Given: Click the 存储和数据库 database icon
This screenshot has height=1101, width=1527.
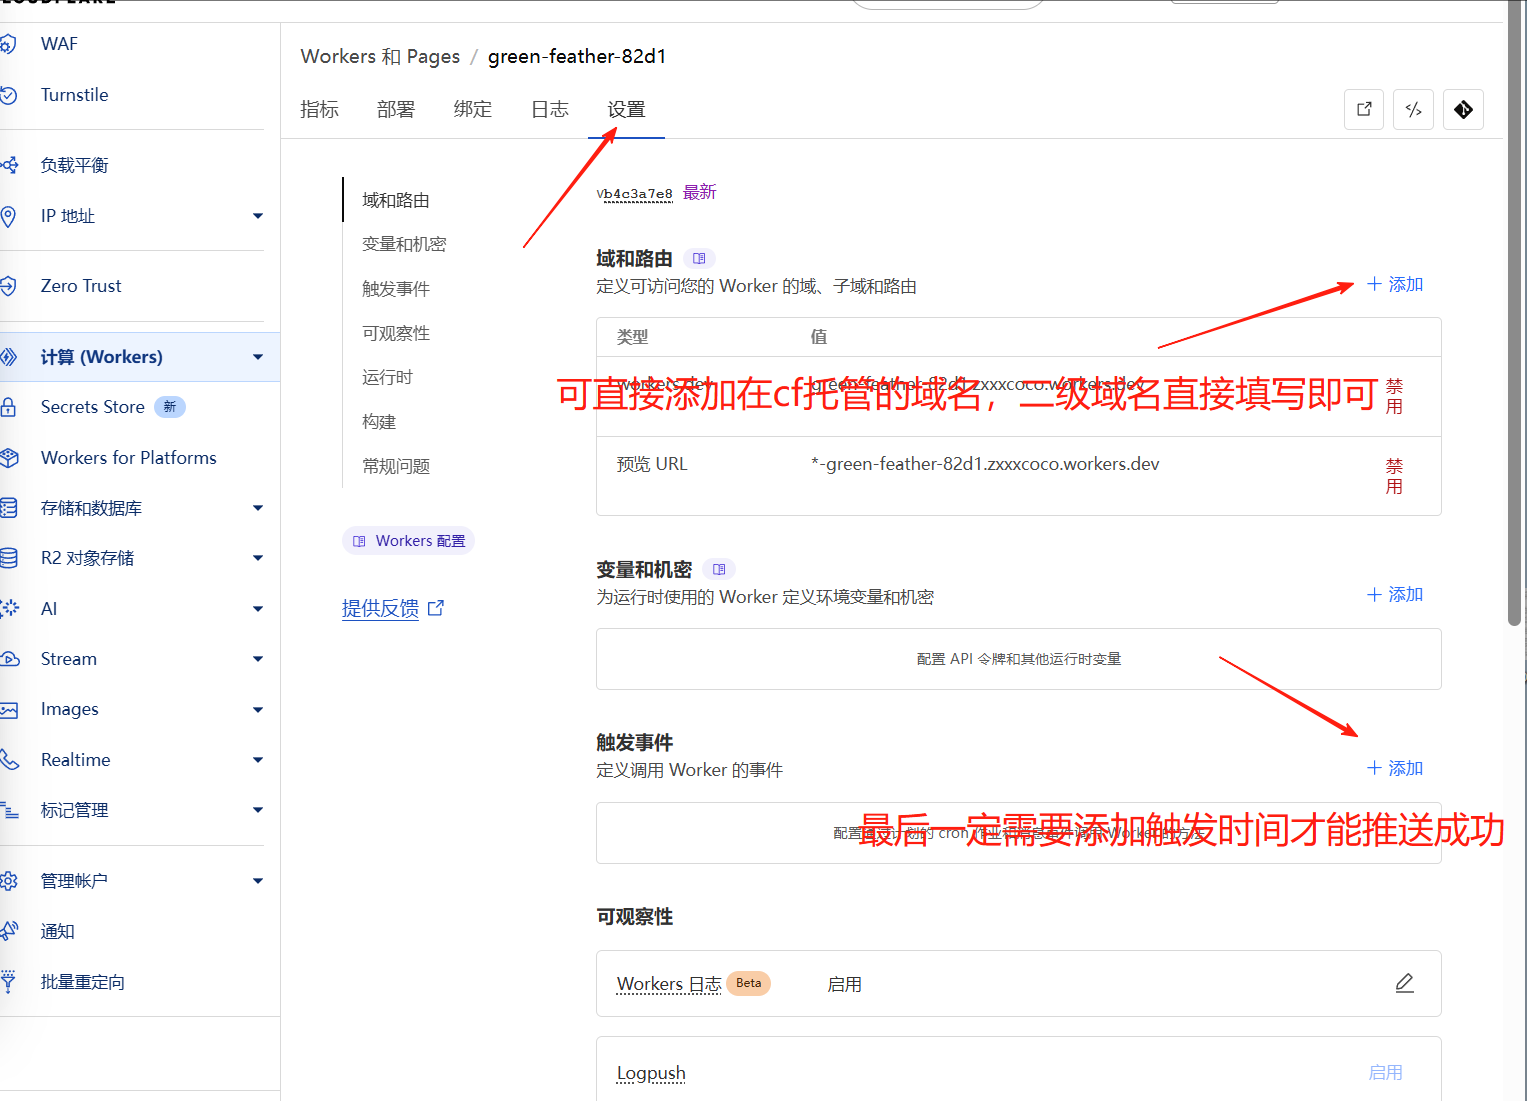Looking at the screenshot, I should pyautogui.click(x=9, y=508).
